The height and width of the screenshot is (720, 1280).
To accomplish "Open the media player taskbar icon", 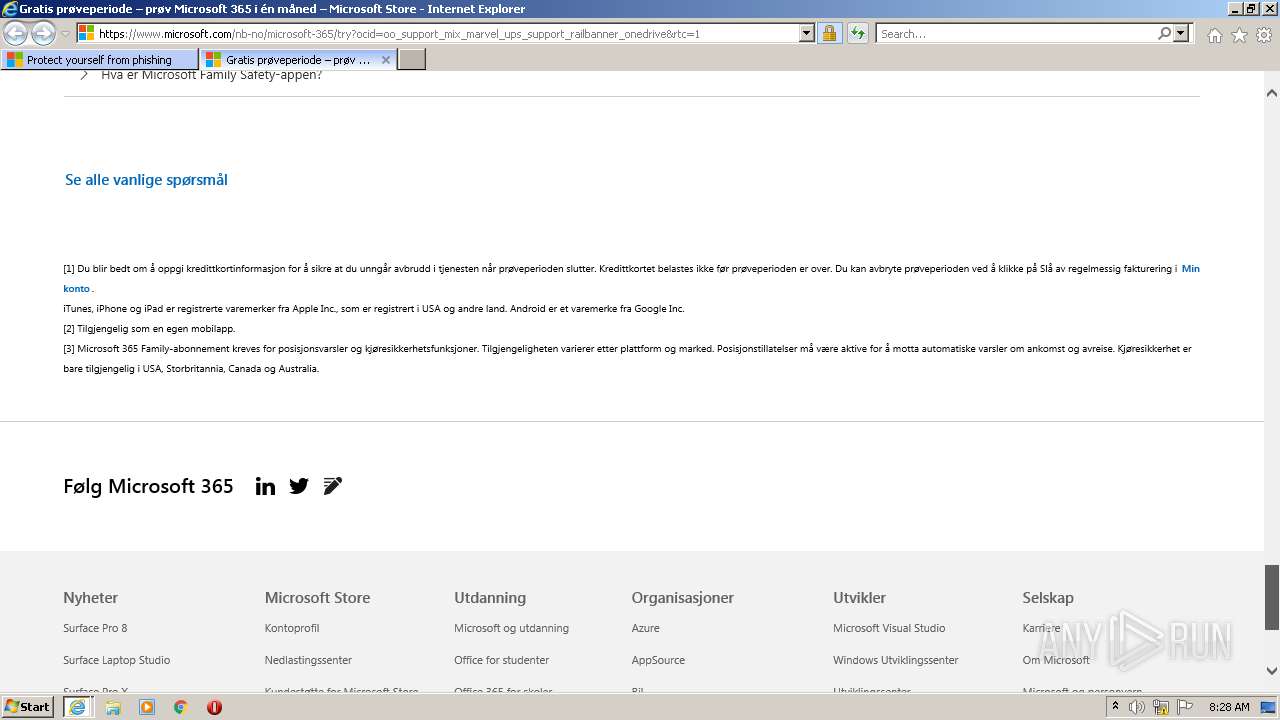I will (147, 707).
